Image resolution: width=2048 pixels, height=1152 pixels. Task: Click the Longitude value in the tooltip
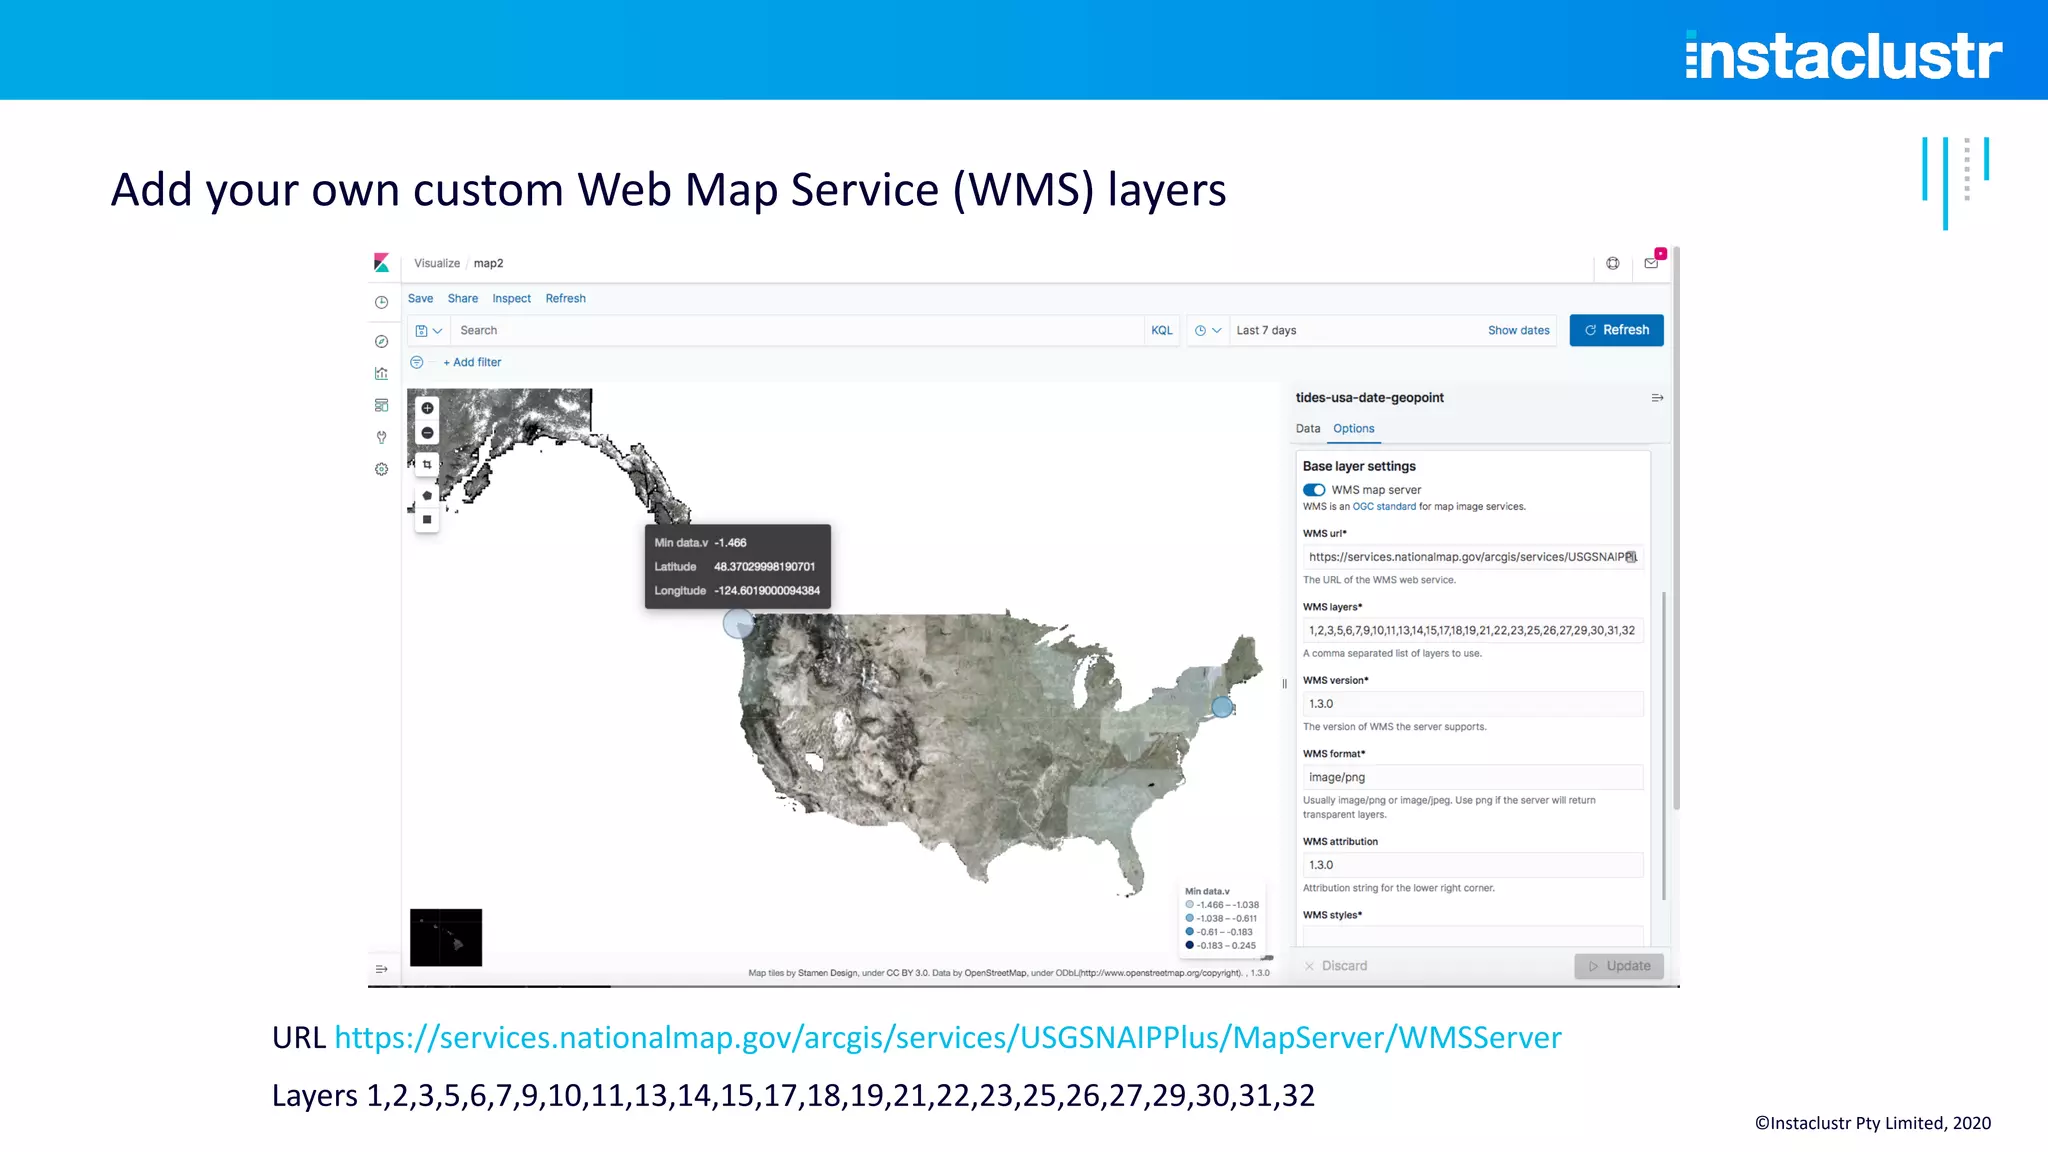point(767,591)
